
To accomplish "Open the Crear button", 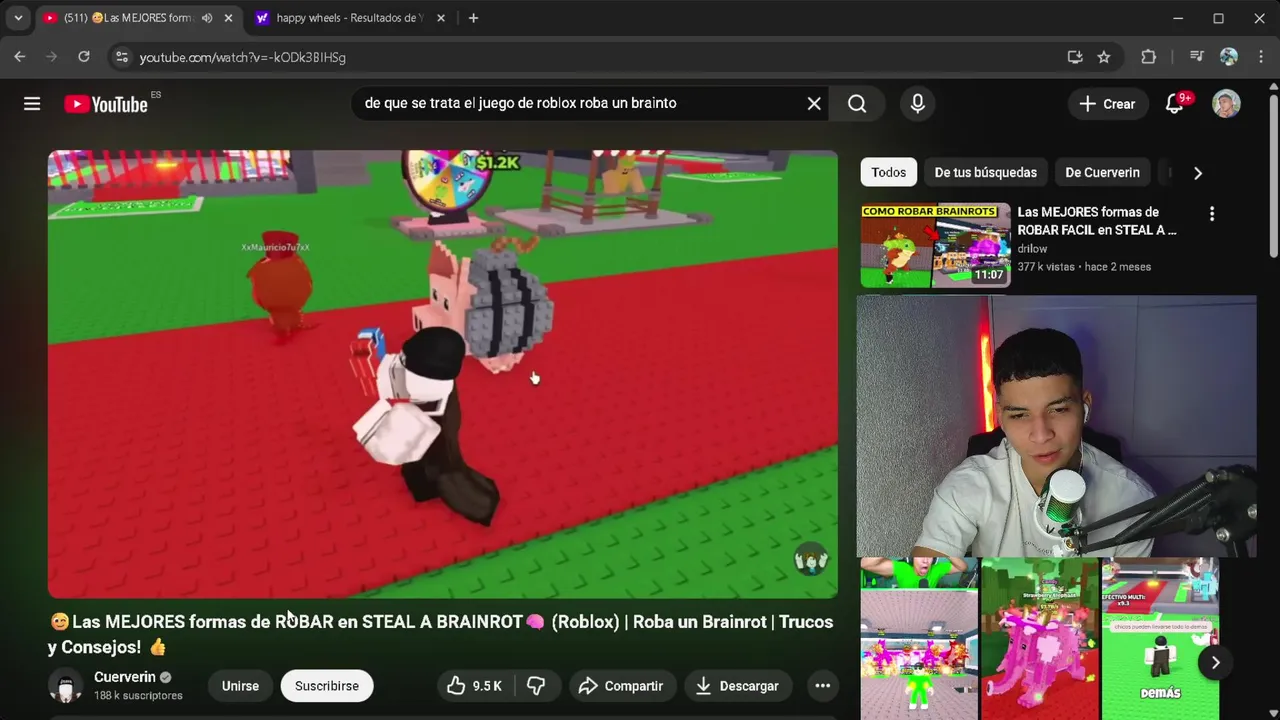I will point(1107,104).
